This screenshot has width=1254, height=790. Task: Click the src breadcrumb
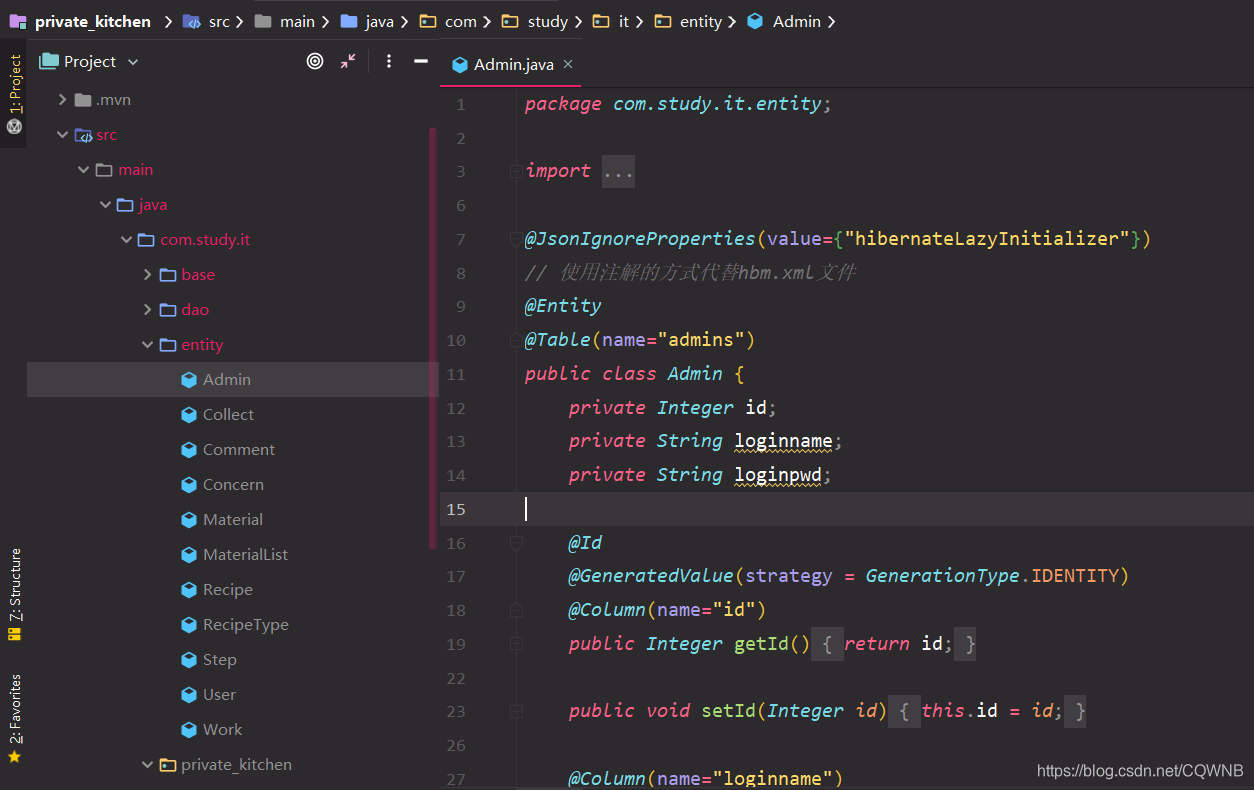point(207,21)
